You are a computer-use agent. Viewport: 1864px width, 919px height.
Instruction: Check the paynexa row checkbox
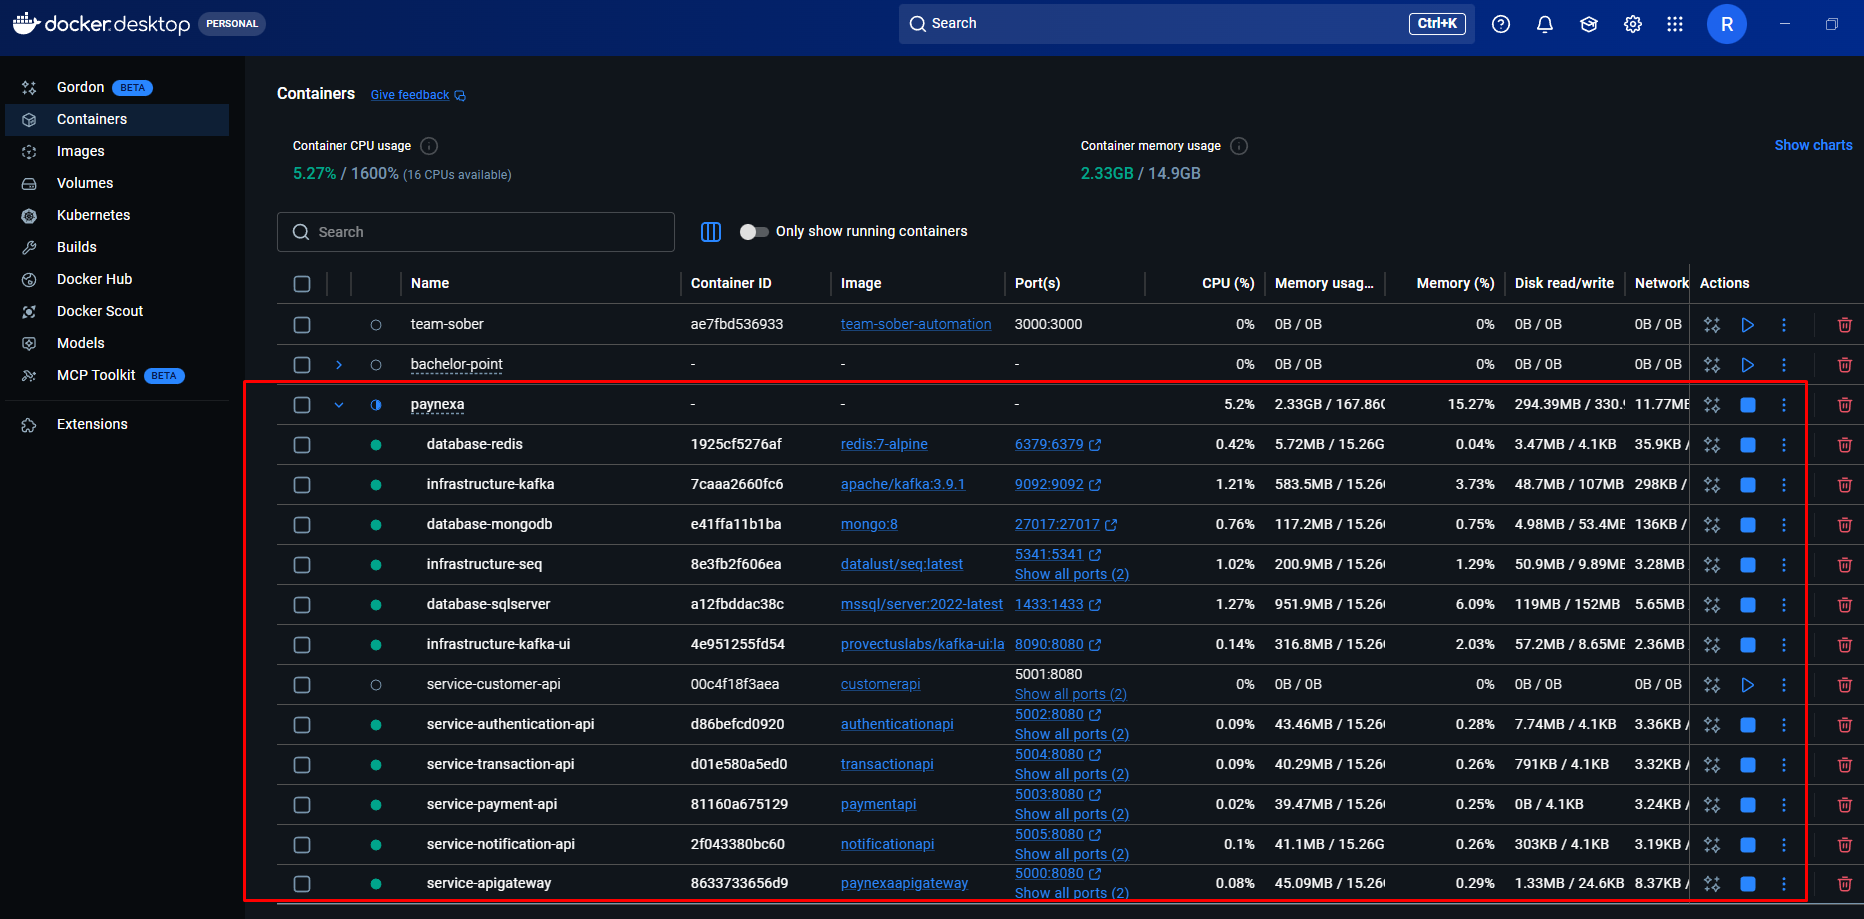(302, 405)
